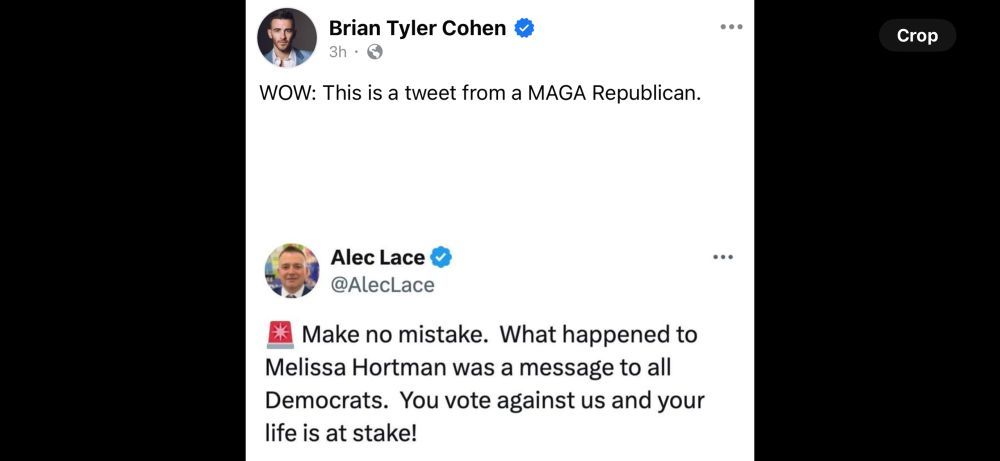This screenshot has height=461, width=1000.
Task: Select the Alec Lace display name
Action: click(377, 258)
